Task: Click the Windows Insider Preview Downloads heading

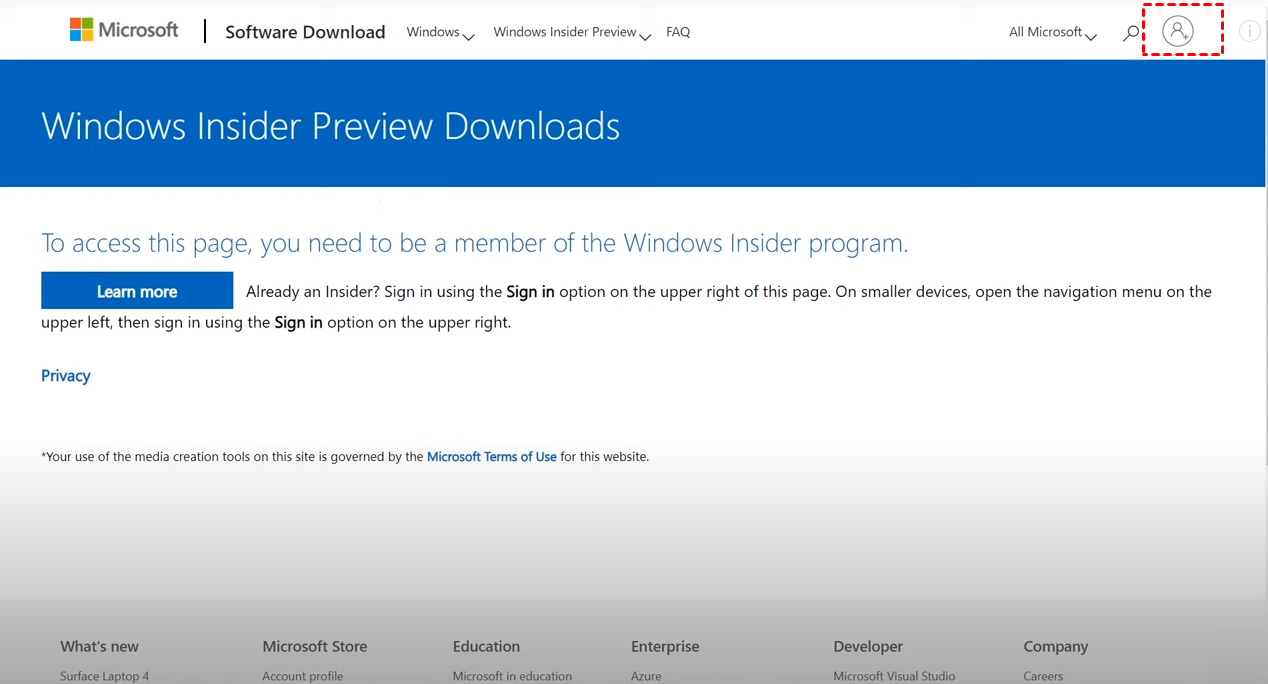Action: pyautogui.click(x=331, y=126)
